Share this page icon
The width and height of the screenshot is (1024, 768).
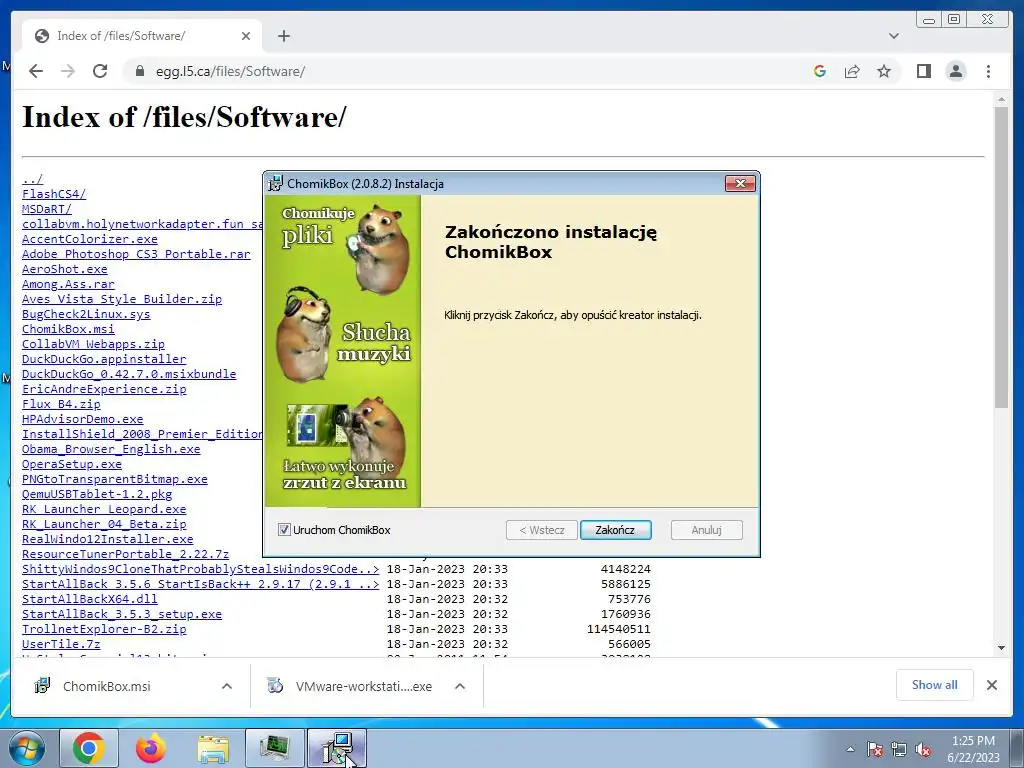(852, 71)
